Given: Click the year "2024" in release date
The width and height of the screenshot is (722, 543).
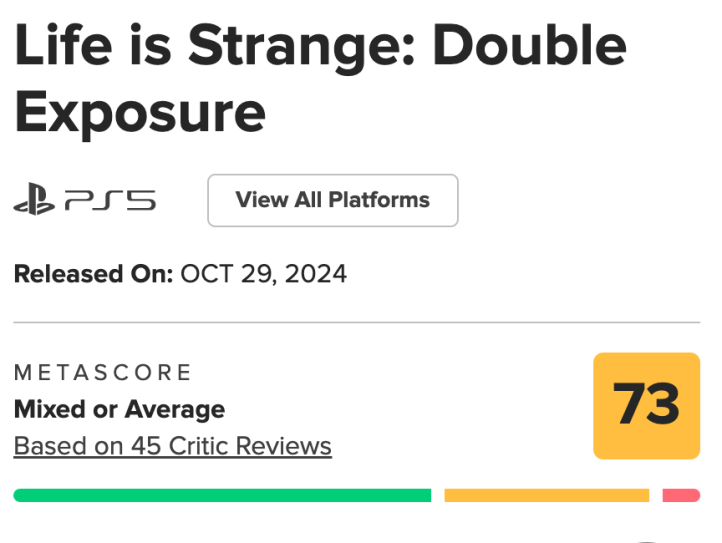Looking at the screenshot, I should (x=314, y=274).
